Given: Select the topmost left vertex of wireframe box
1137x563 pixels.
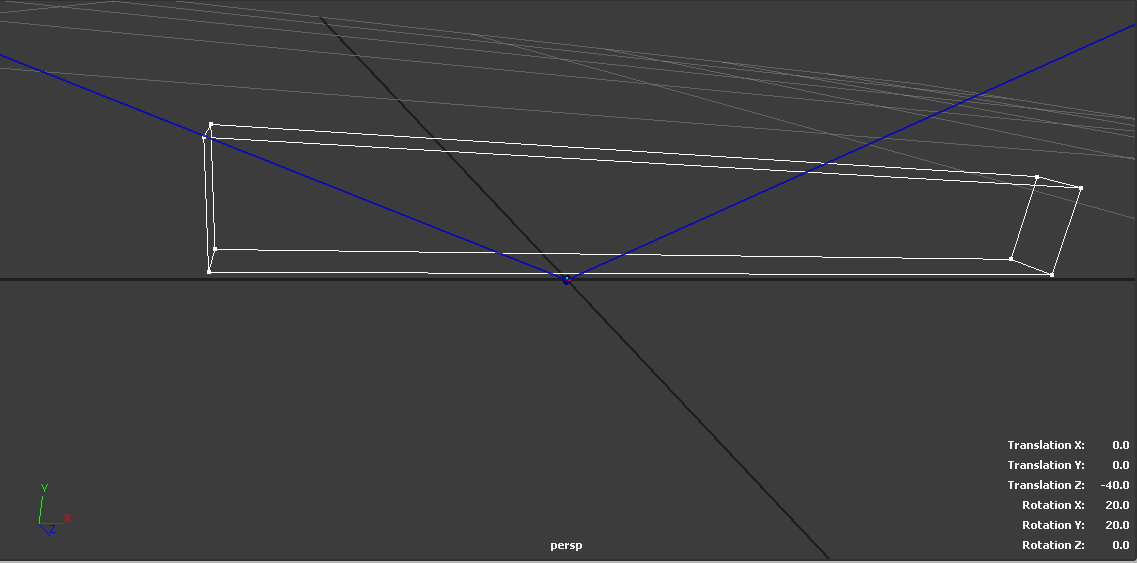Looking at the screenshot, I should tap(211, 125).
